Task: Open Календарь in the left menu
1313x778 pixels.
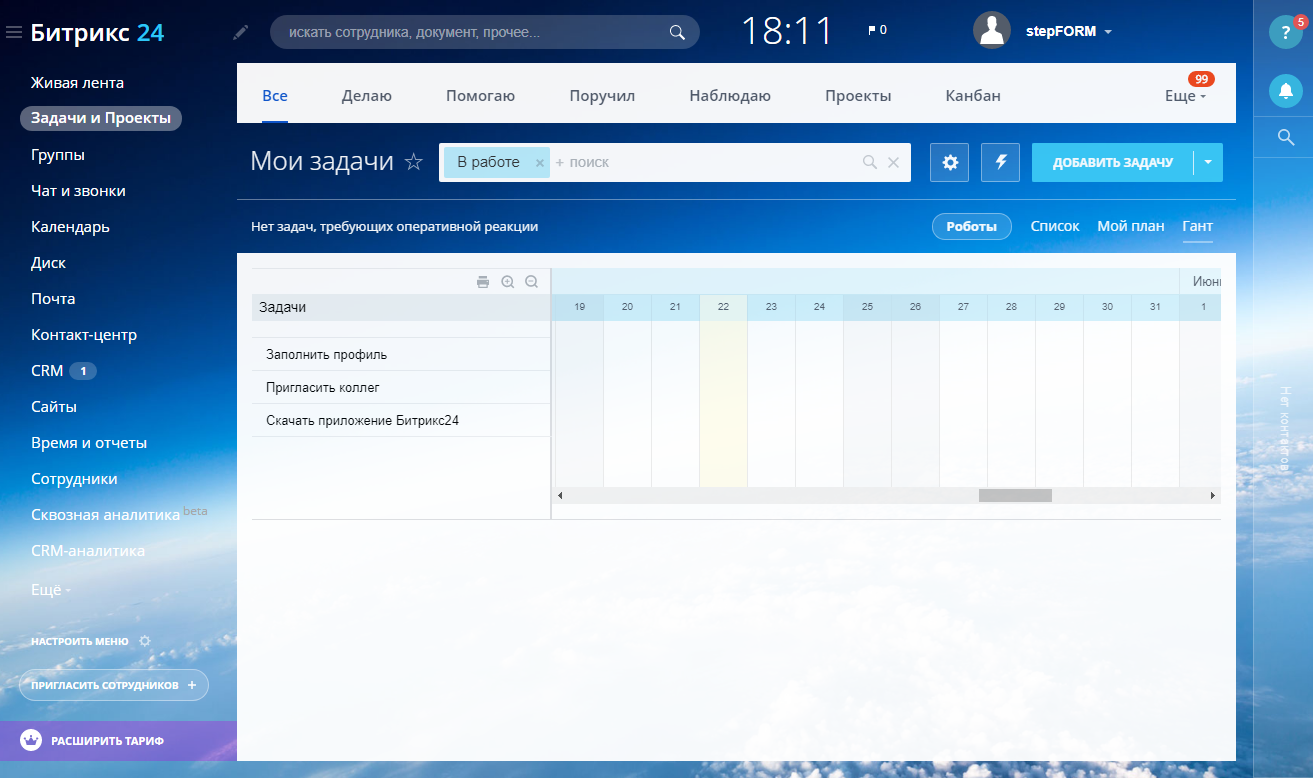Action: pyautogui.click(x=70, y=227)
